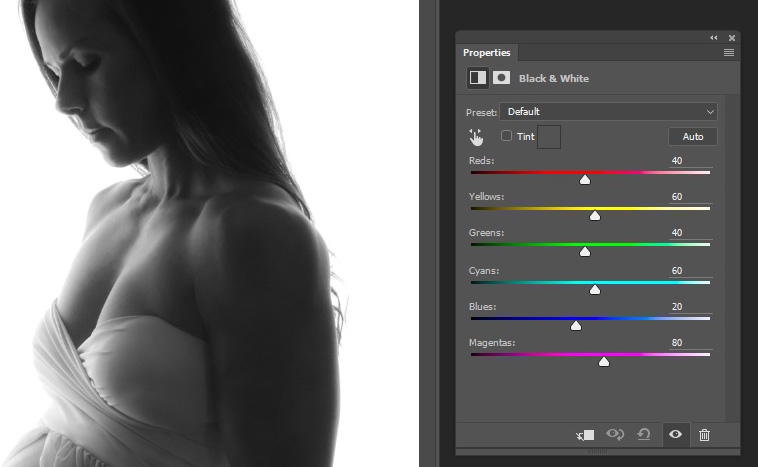Click the Auto button

coord(693,137)
